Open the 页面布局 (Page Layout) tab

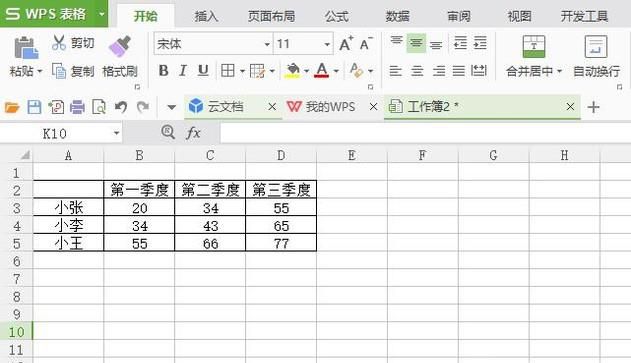click(x=271, y=16)
